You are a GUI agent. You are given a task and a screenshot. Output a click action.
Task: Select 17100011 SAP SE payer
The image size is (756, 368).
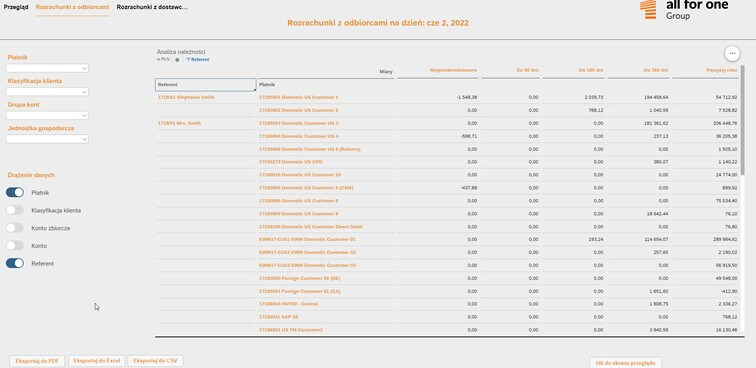(278, 317)
